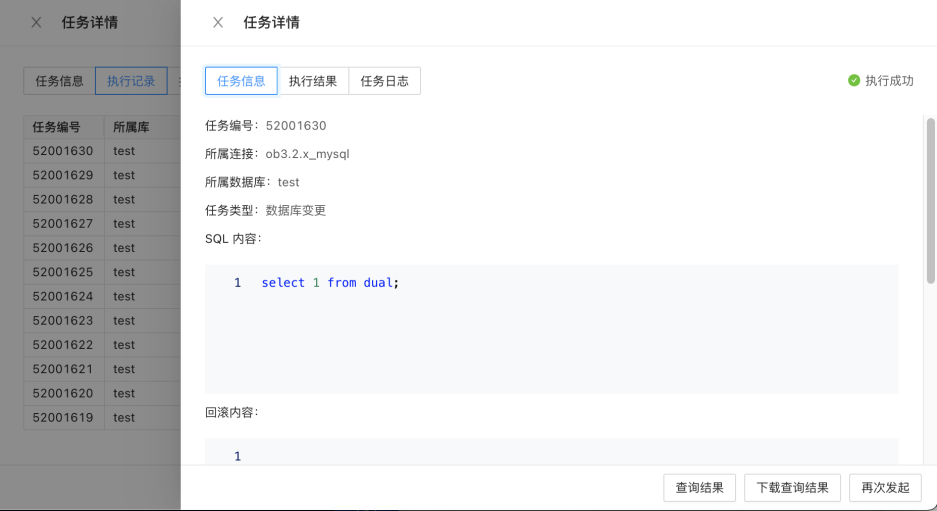Click the 所属库 column header
This screenshot has height=511, width=937.
(x=142, y=127)
